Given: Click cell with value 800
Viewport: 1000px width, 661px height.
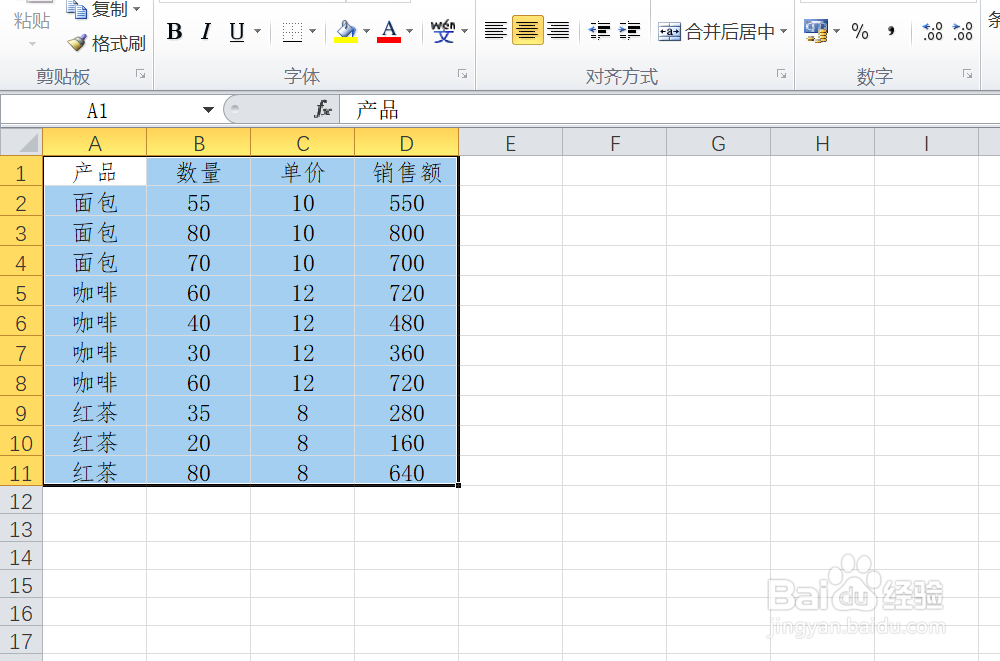Looking at the screenshot, I should pyautogui.click(x=406, y=232).
